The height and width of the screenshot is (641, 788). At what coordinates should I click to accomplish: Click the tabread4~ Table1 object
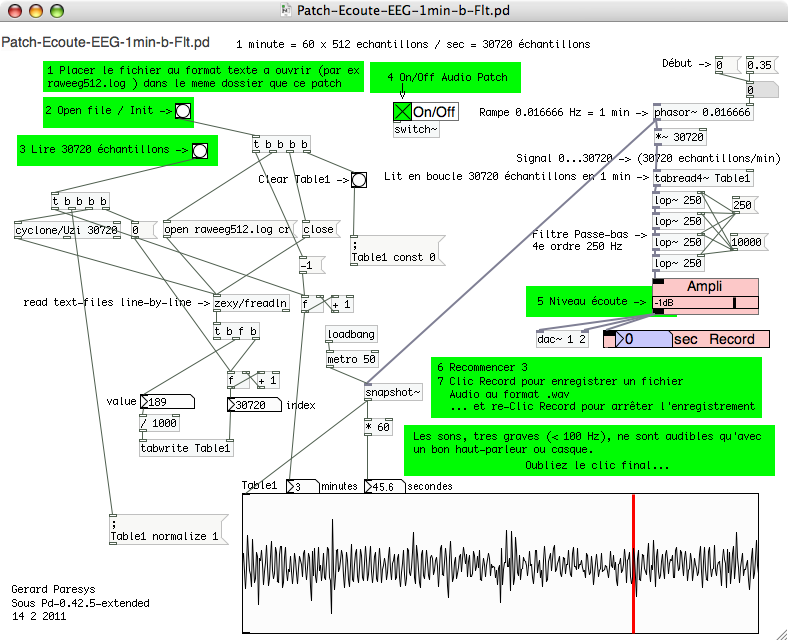pos(703,178)
